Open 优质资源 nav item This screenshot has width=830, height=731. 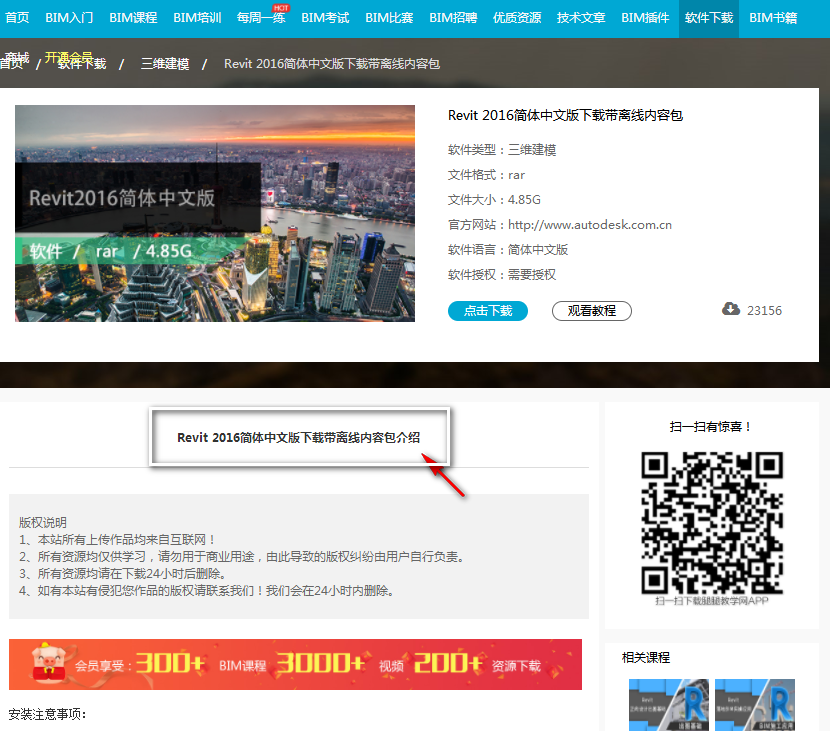tap(517, 18)
